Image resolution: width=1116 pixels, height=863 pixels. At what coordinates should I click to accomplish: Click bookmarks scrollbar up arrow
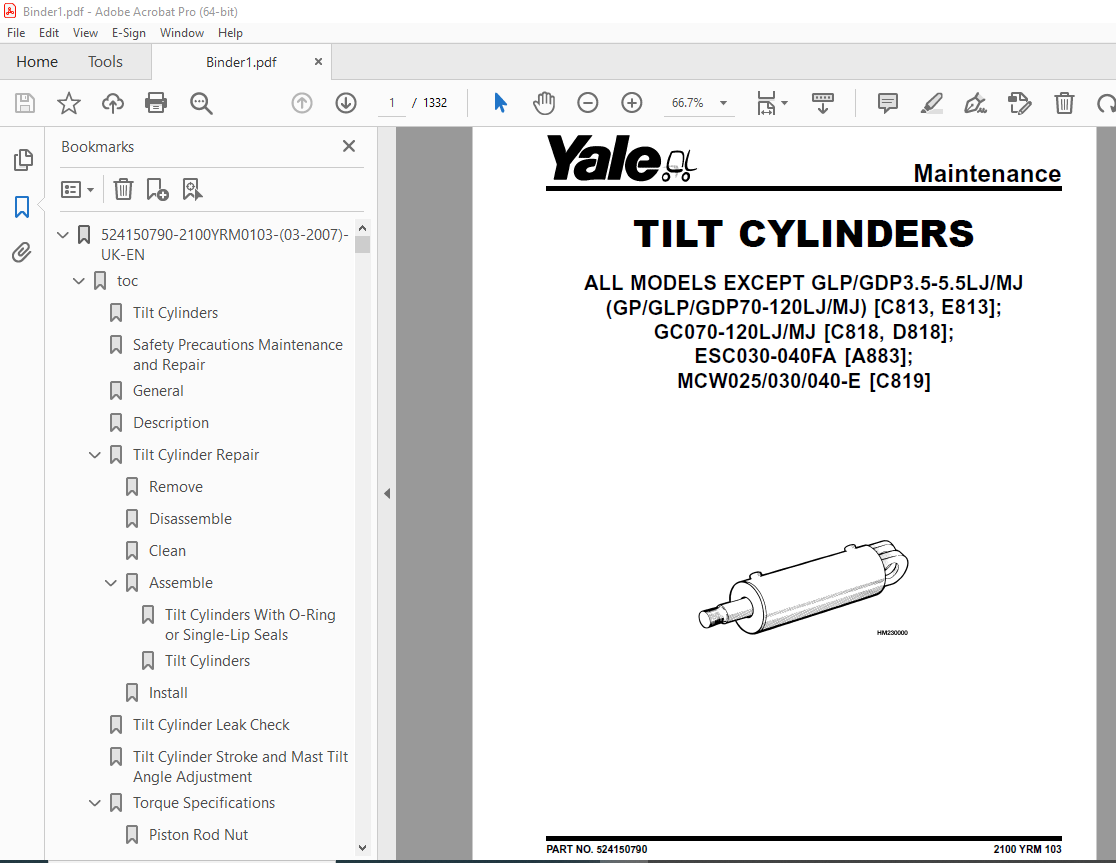(362, 228)
